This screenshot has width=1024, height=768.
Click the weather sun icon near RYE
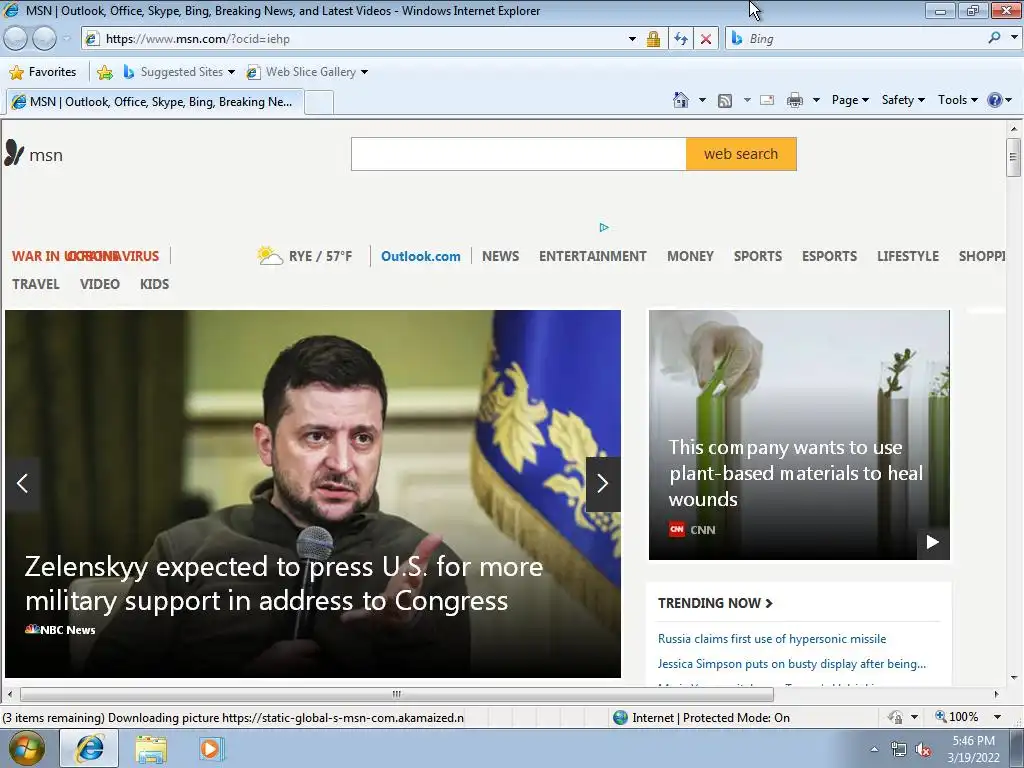(x=270, y=255)
